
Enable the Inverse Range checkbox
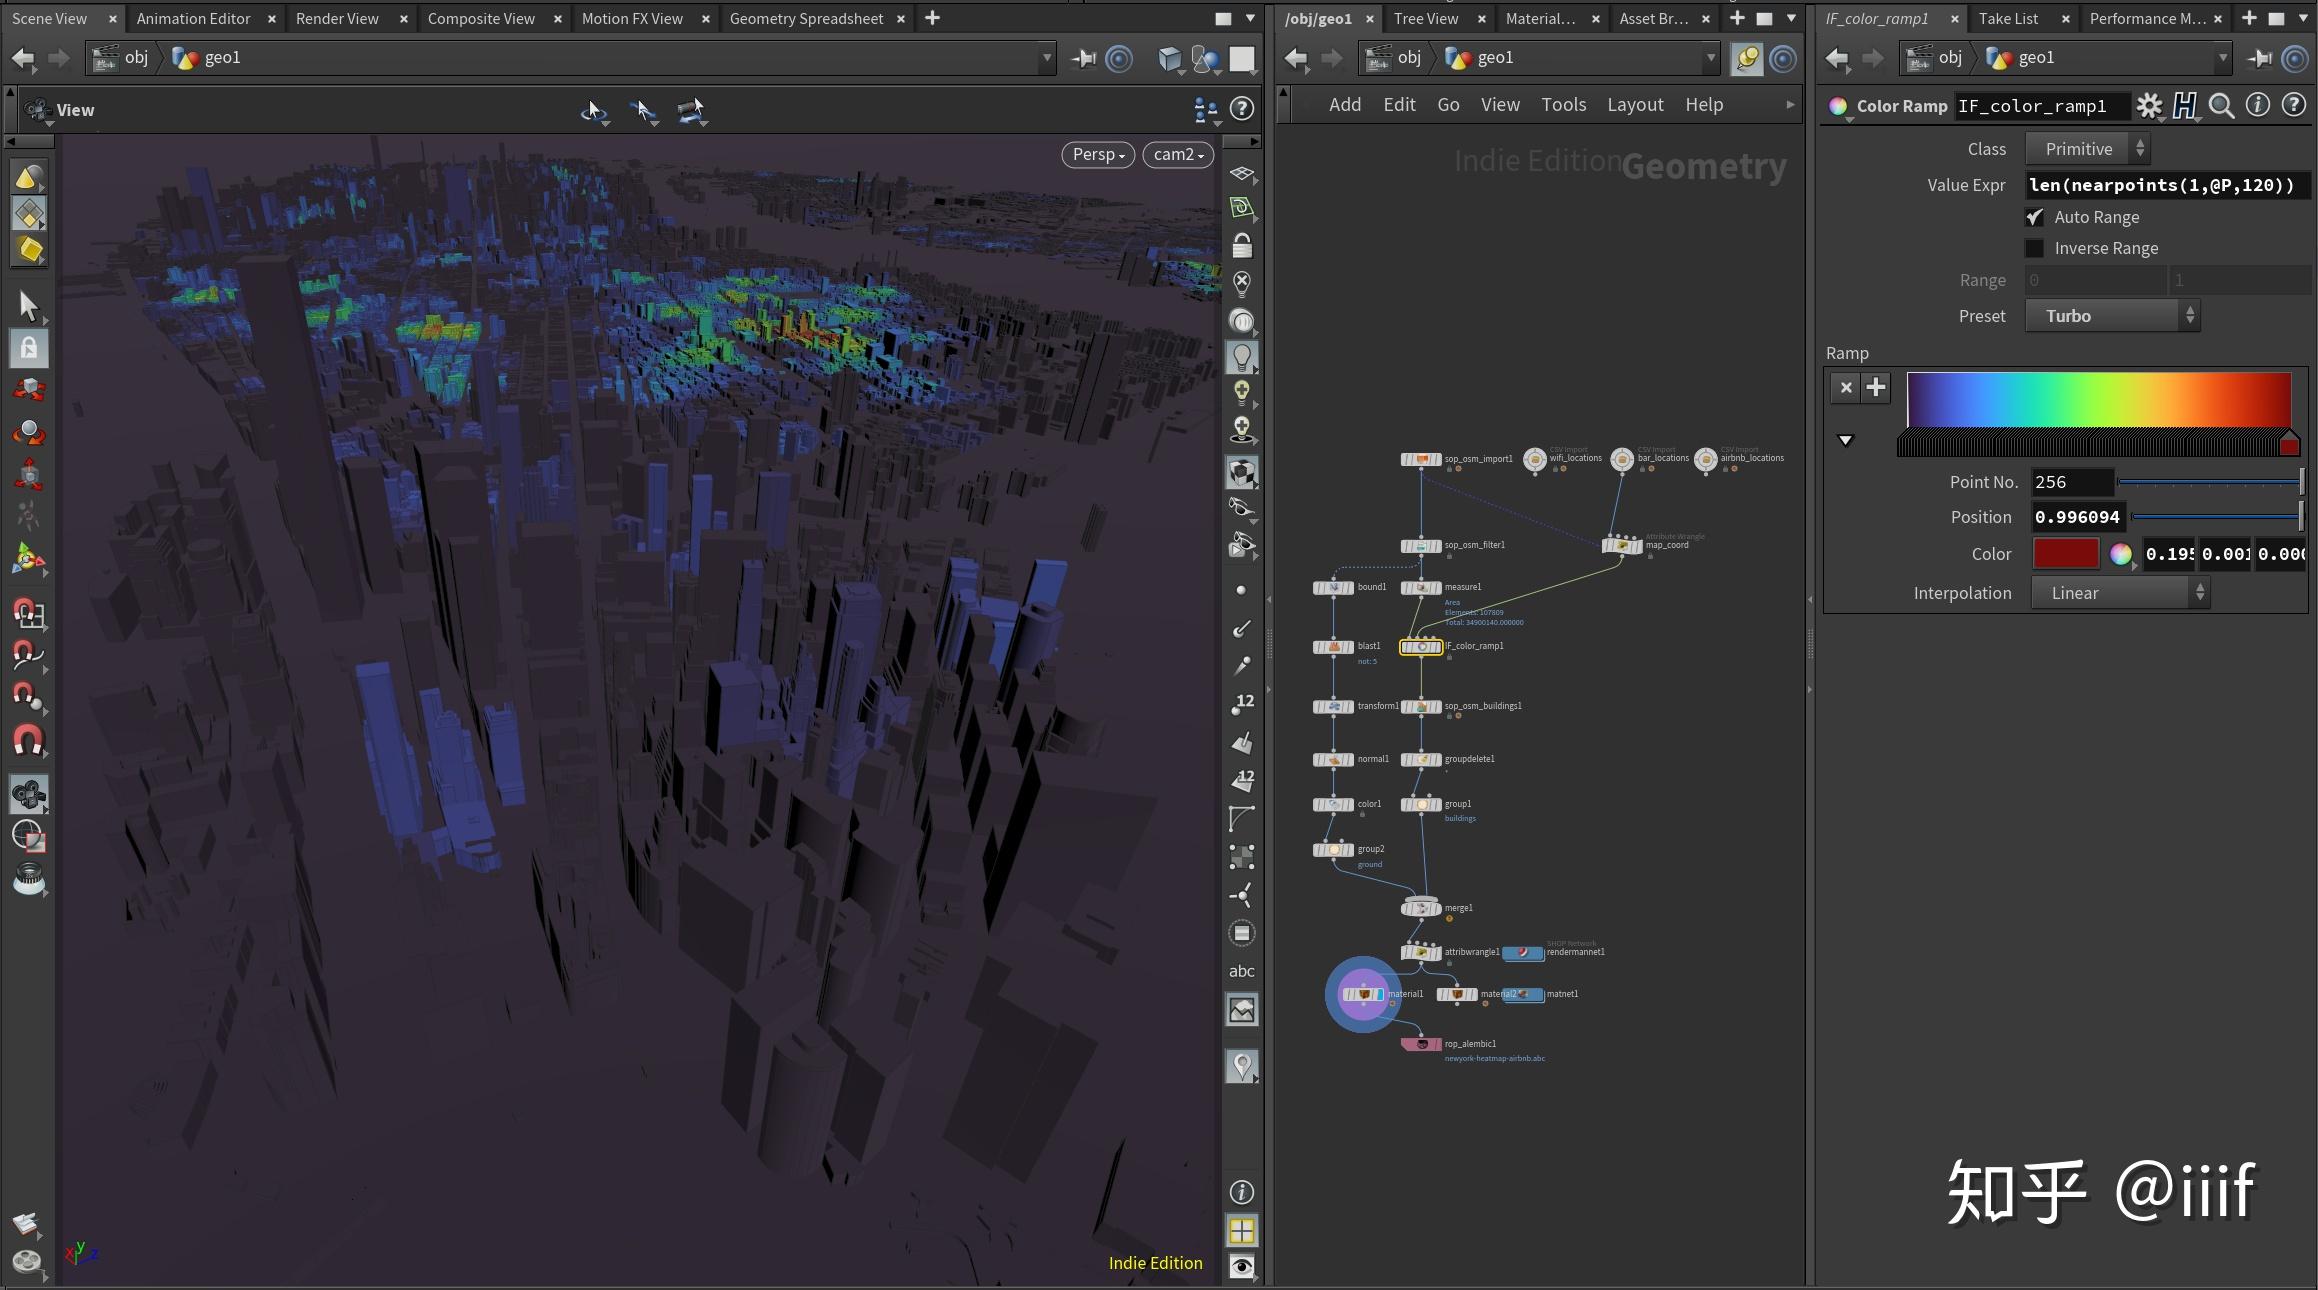pyautogui.click(x=2036, y=248)
